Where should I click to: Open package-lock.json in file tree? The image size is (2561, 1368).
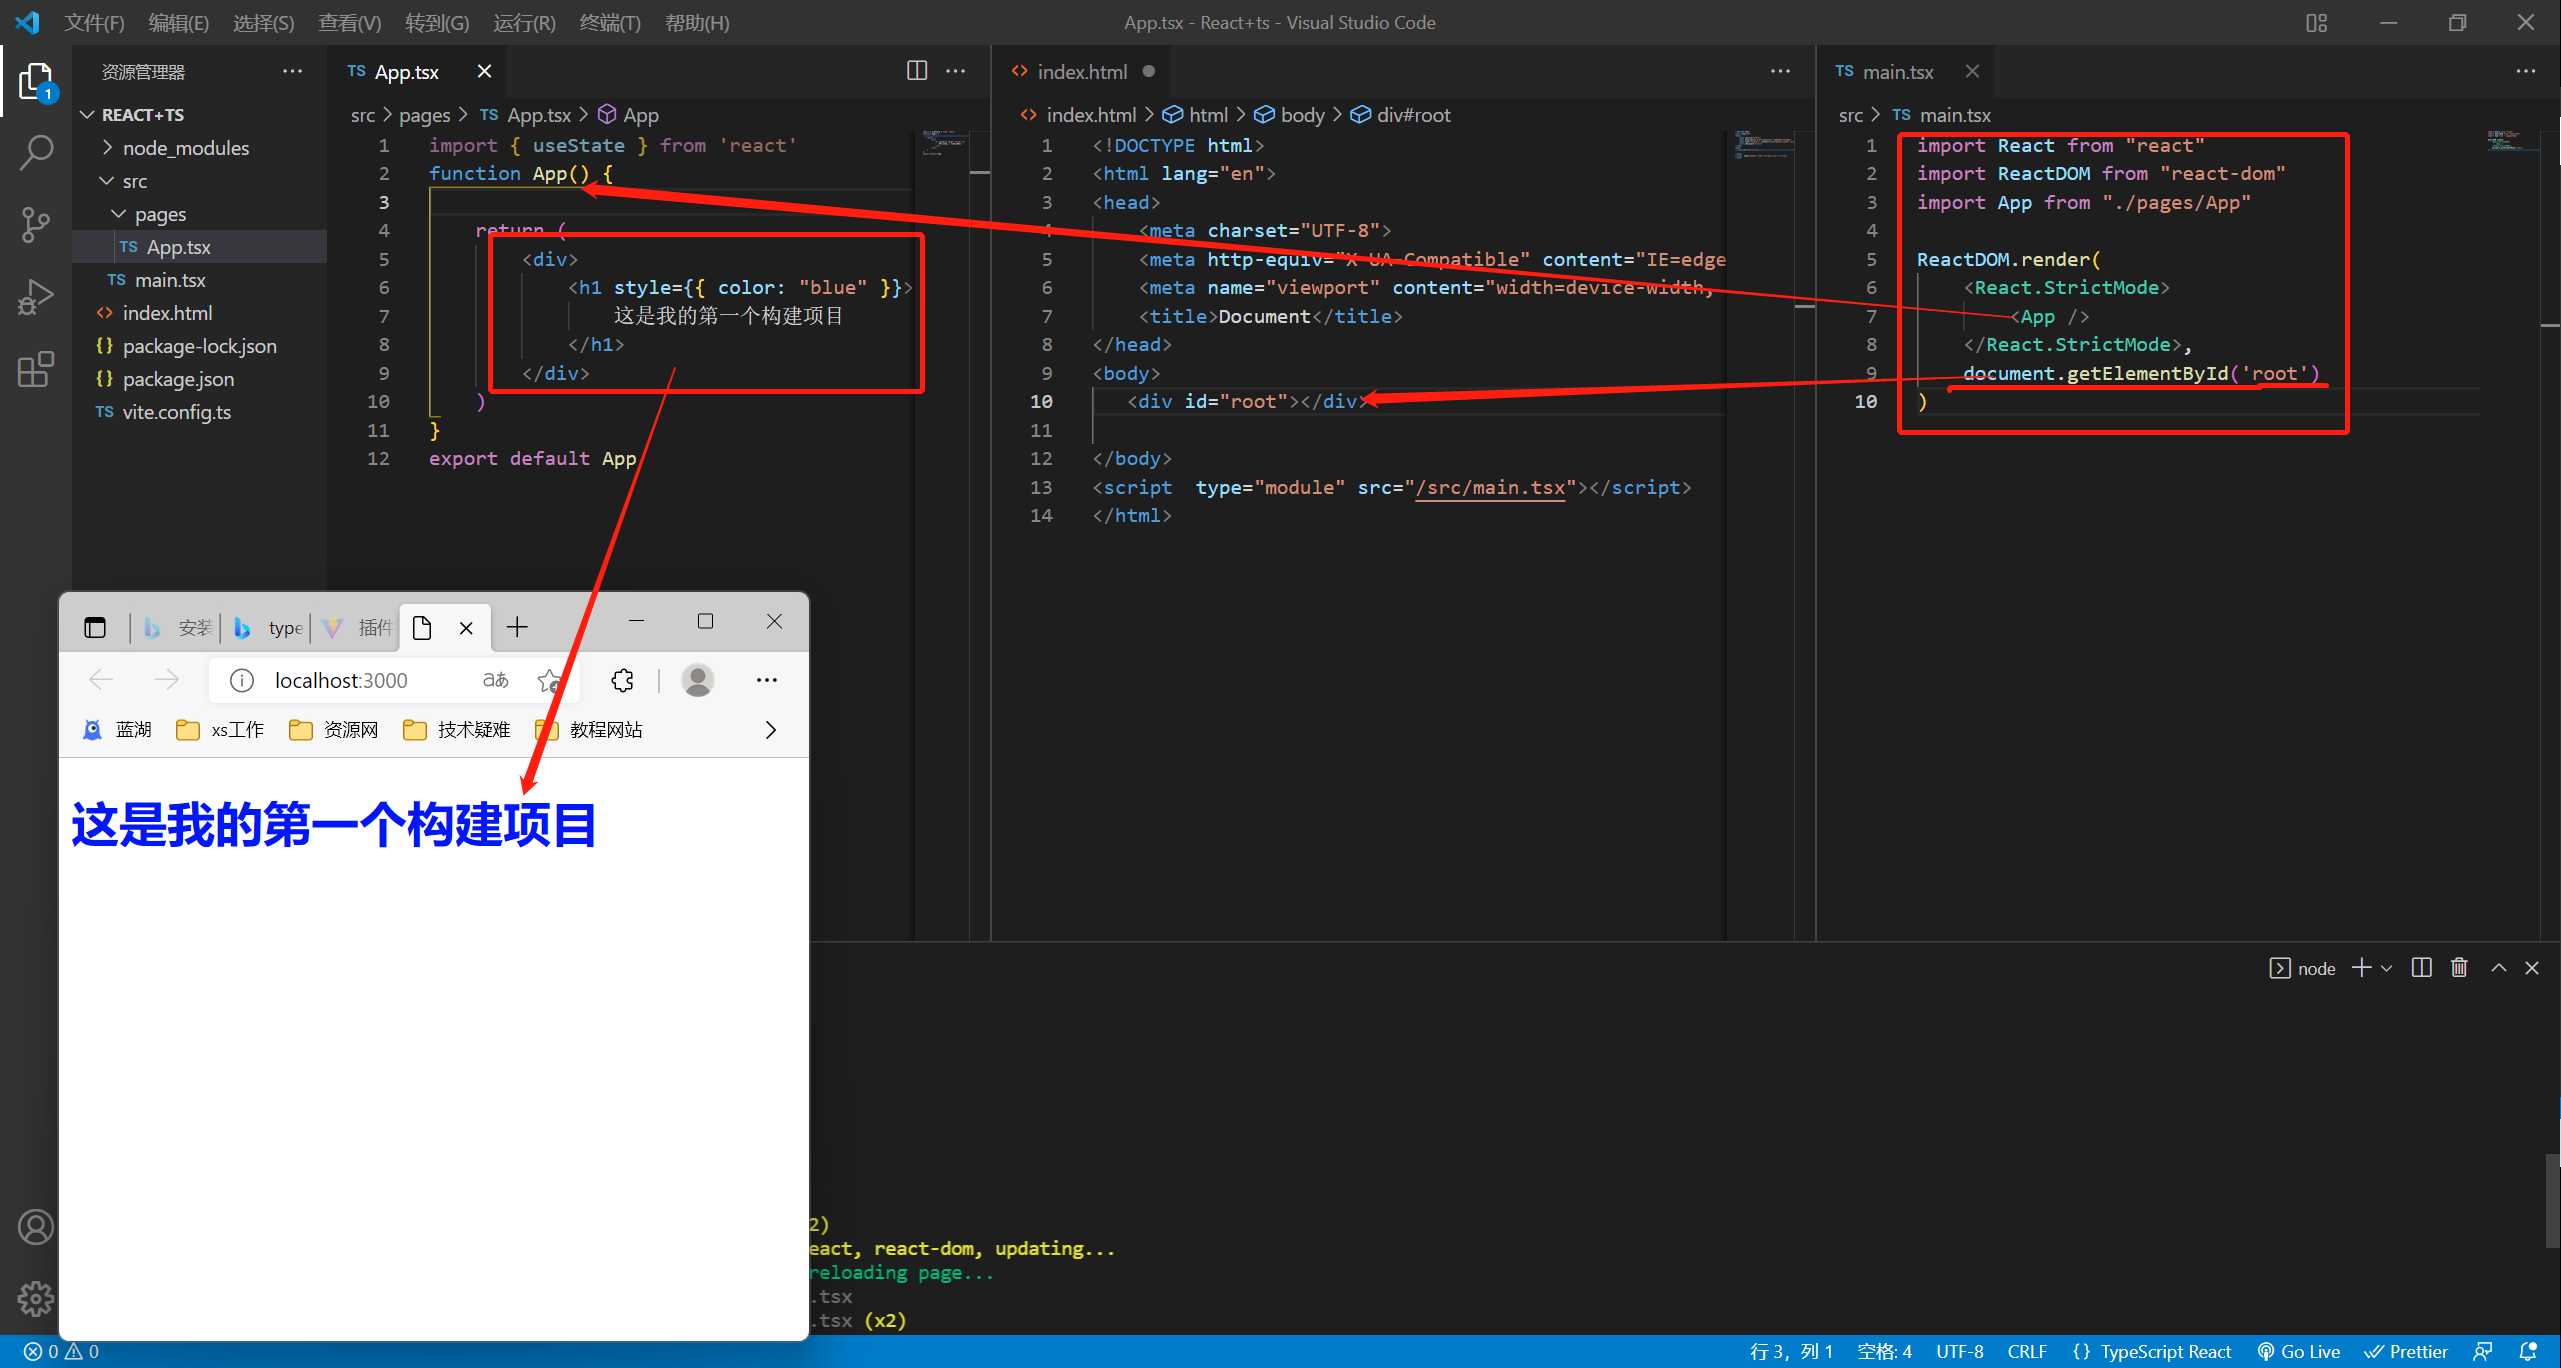pyautogui.click(x=200, y=346)
